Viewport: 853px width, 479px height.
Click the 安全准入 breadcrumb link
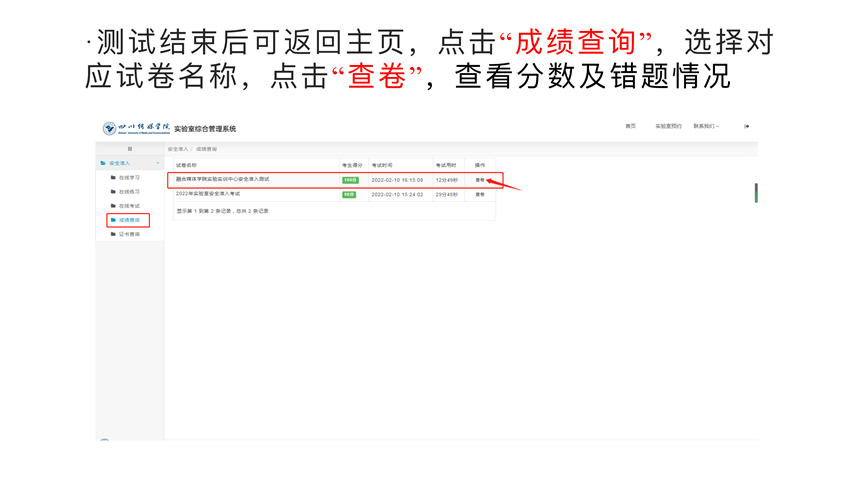177,149
